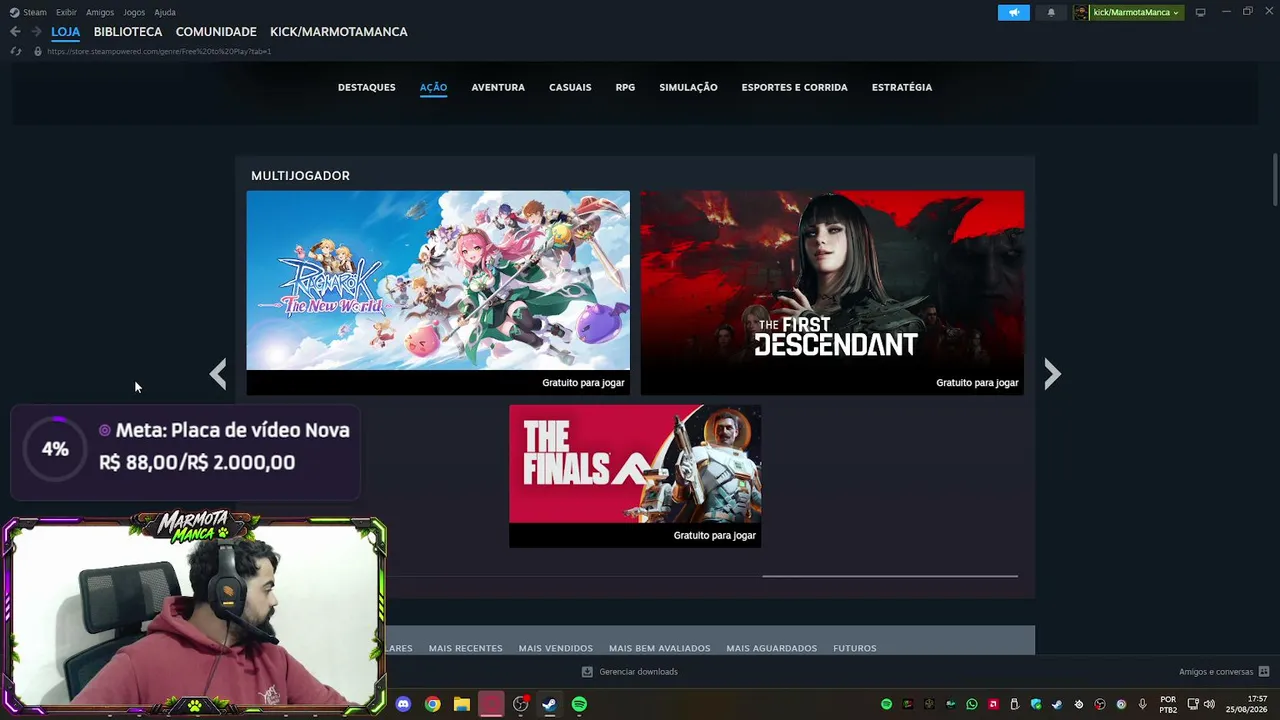Go to the LOJA tab
Viewport: 1280px width, 720px height.
[66, 32]
